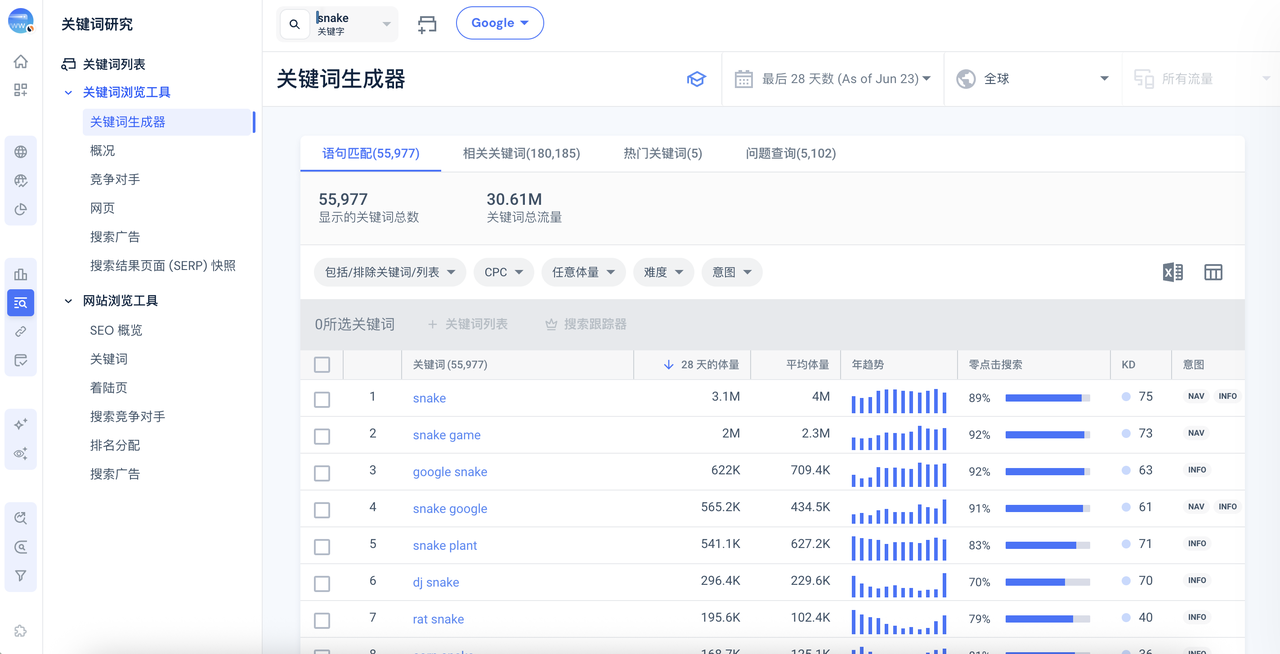Toggle the select-all checkbox in table header
Screen dimensions: 1280x654
tap(322, 365)
